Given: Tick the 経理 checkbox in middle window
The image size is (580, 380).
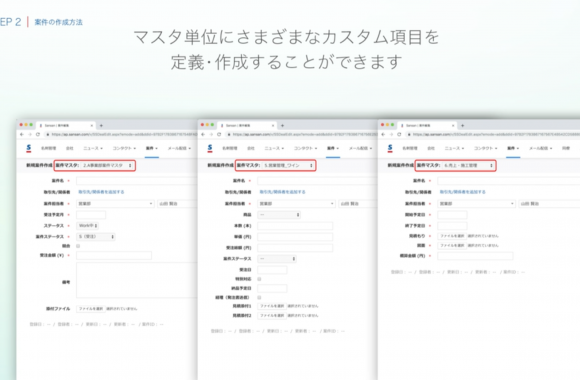Looking at the screenshot, I should tap(259, 297).
